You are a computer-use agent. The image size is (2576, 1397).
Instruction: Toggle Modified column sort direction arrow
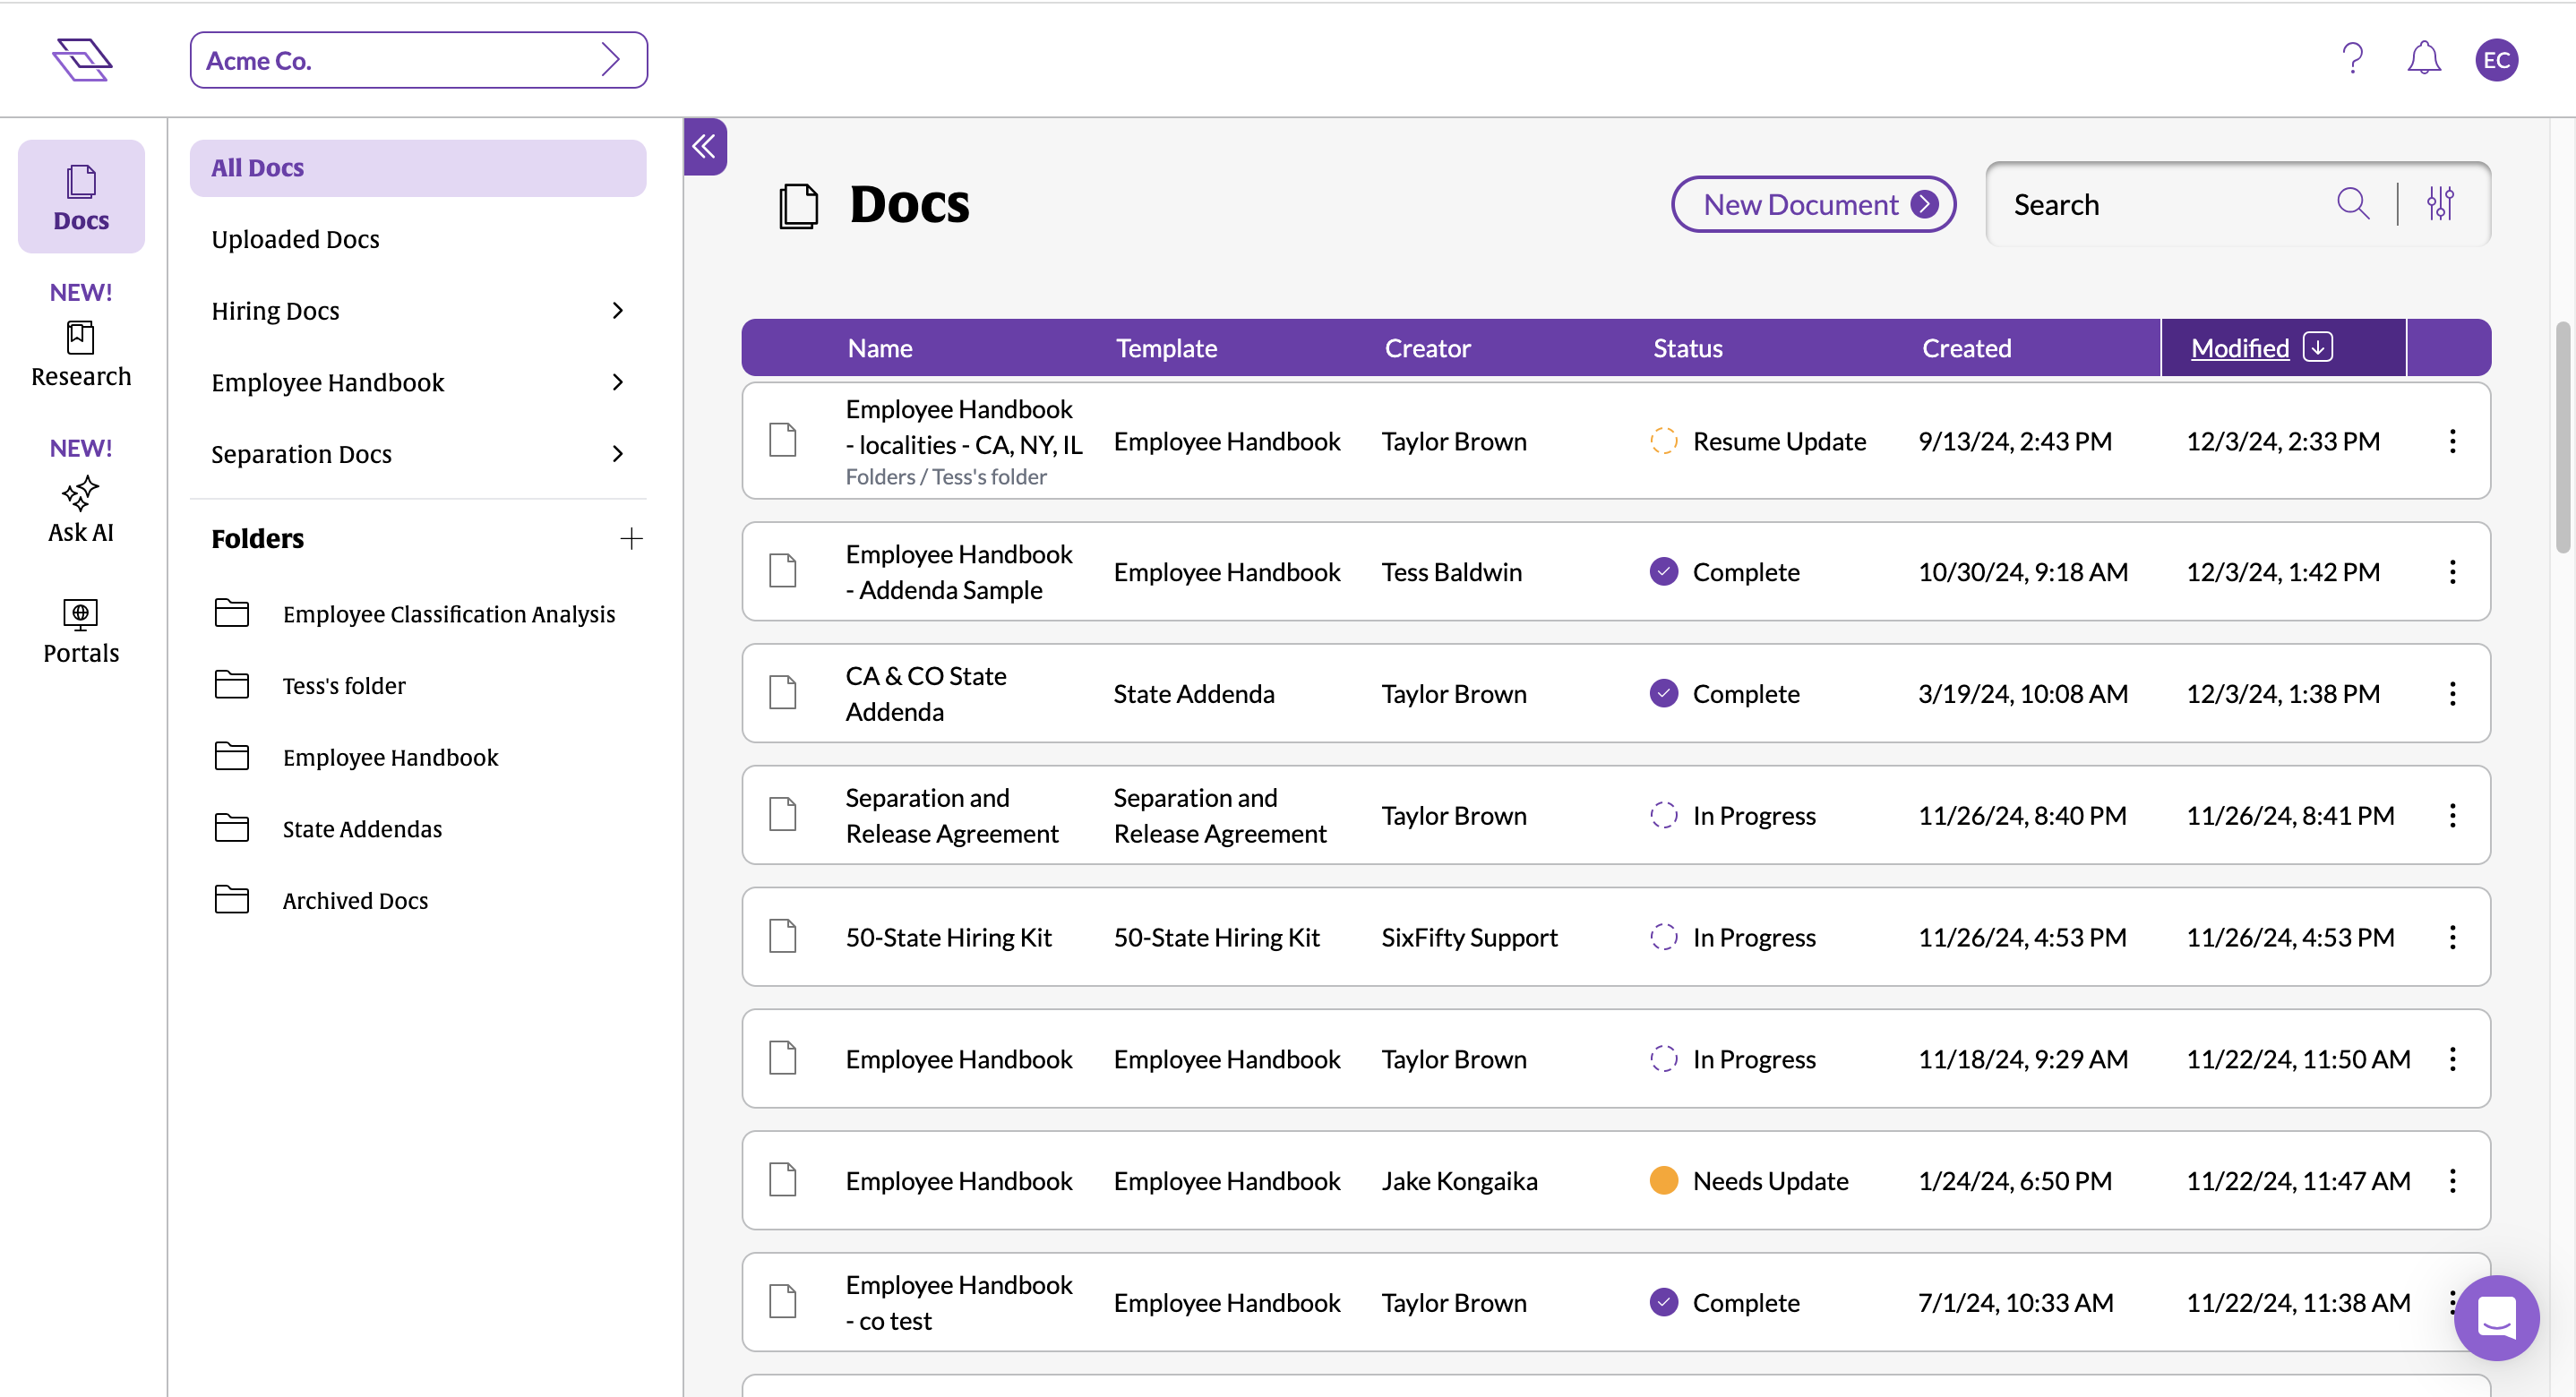2317,347
